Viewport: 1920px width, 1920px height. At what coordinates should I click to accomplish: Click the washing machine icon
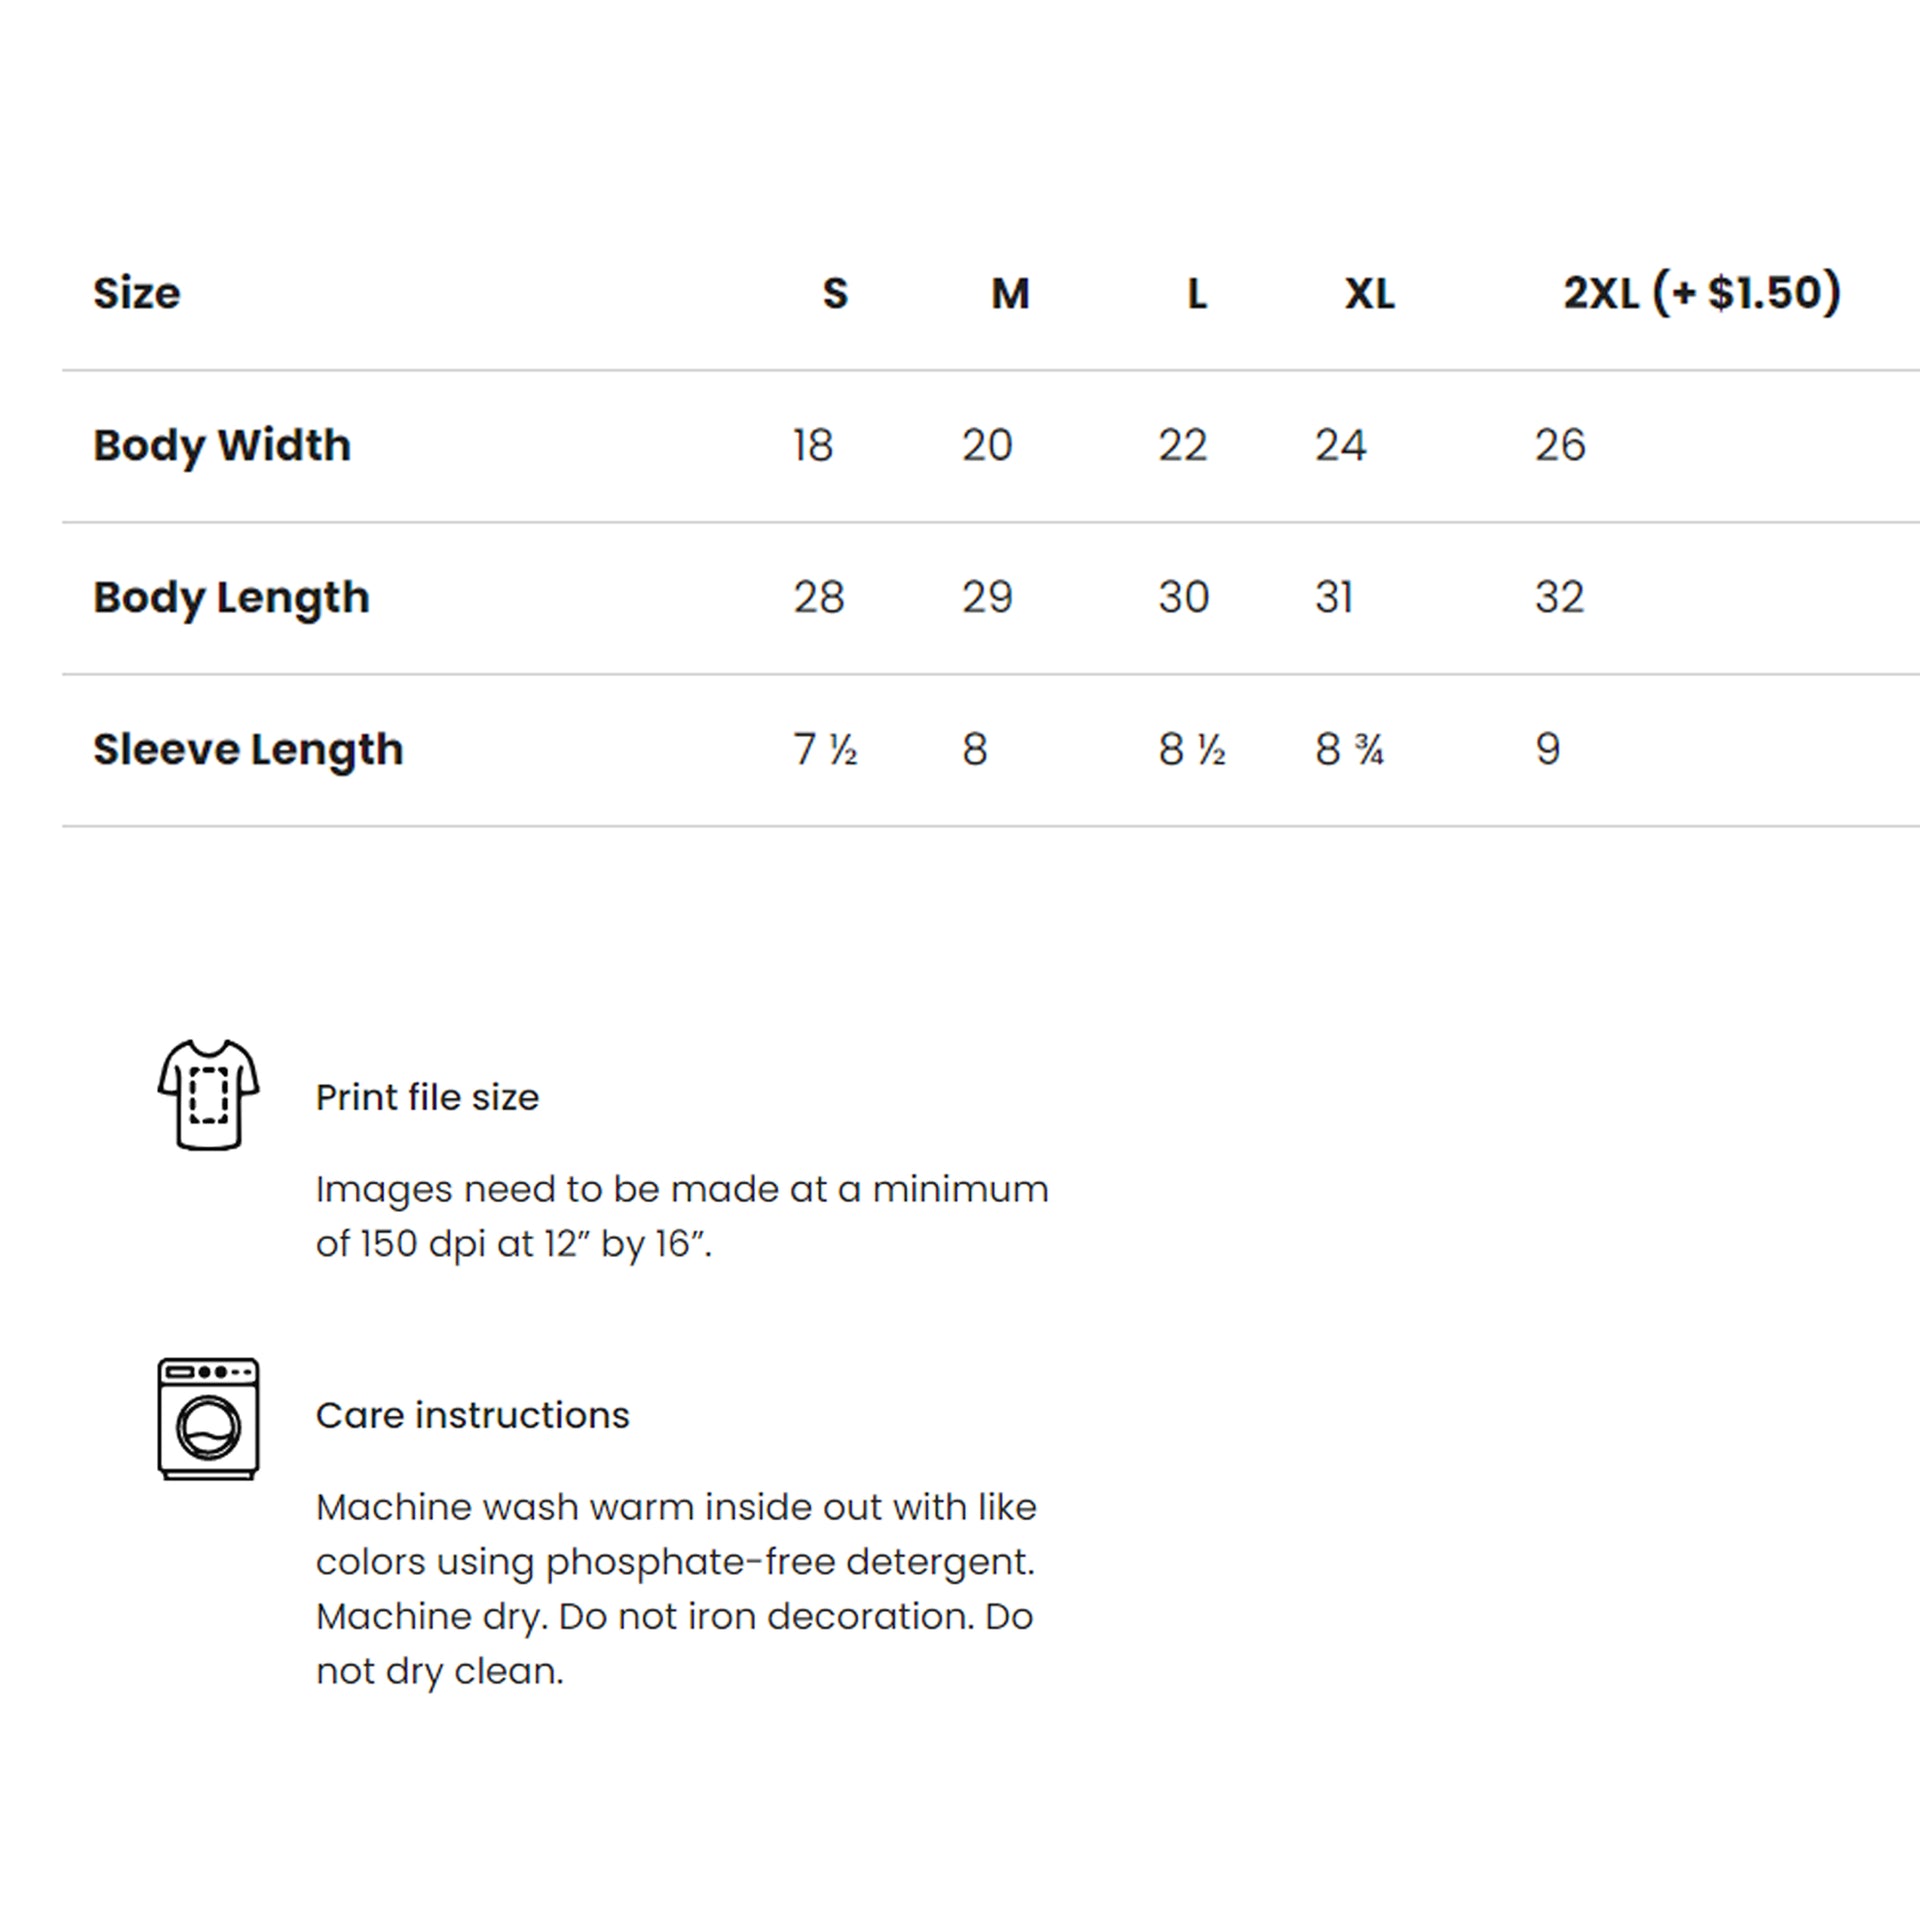pos(208,1418)
